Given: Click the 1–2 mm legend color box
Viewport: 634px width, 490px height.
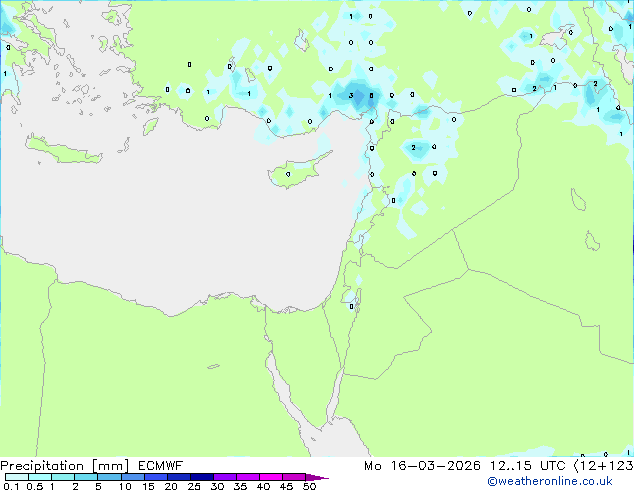Looking at the screenshot, I should pos(63,477).
